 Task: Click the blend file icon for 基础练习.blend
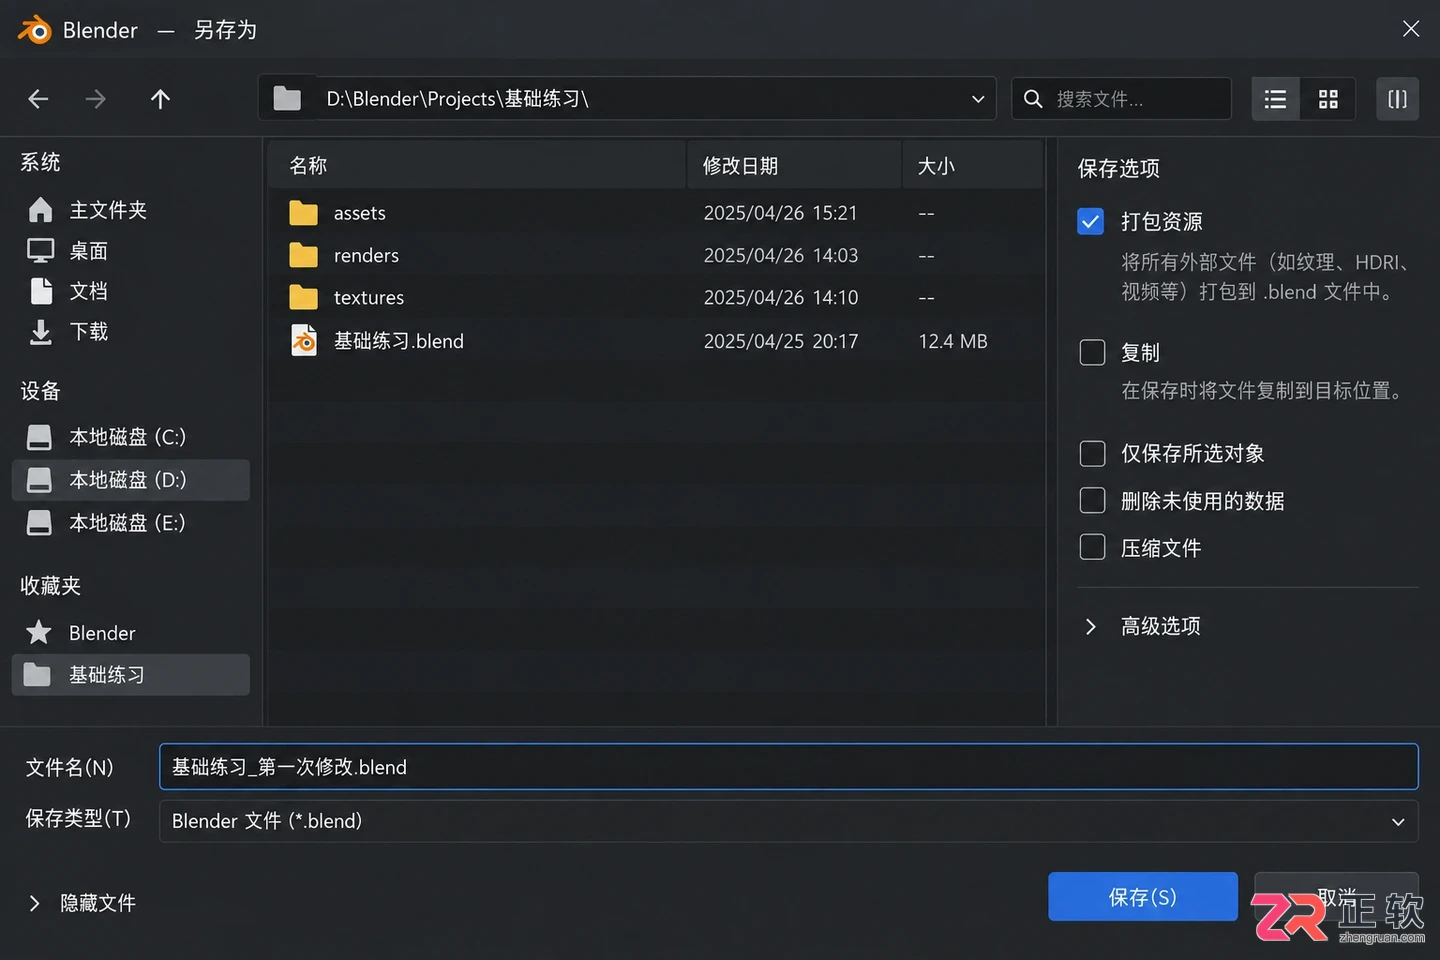click(303, 341)
